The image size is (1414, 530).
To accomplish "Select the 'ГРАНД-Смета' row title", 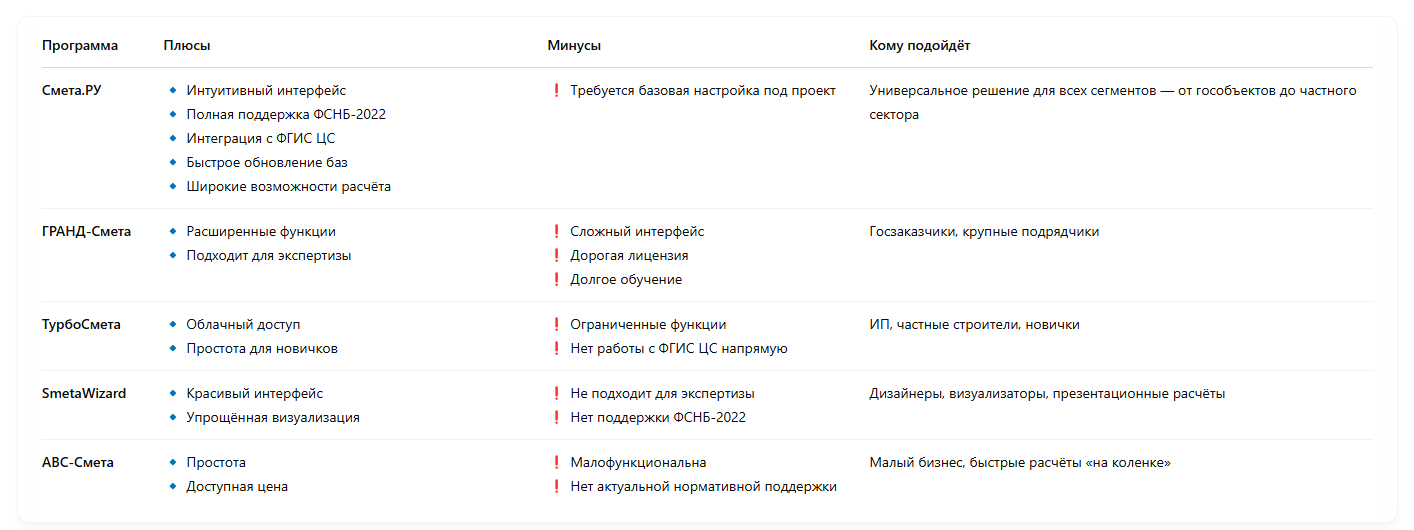I will [x=86, y=231].
